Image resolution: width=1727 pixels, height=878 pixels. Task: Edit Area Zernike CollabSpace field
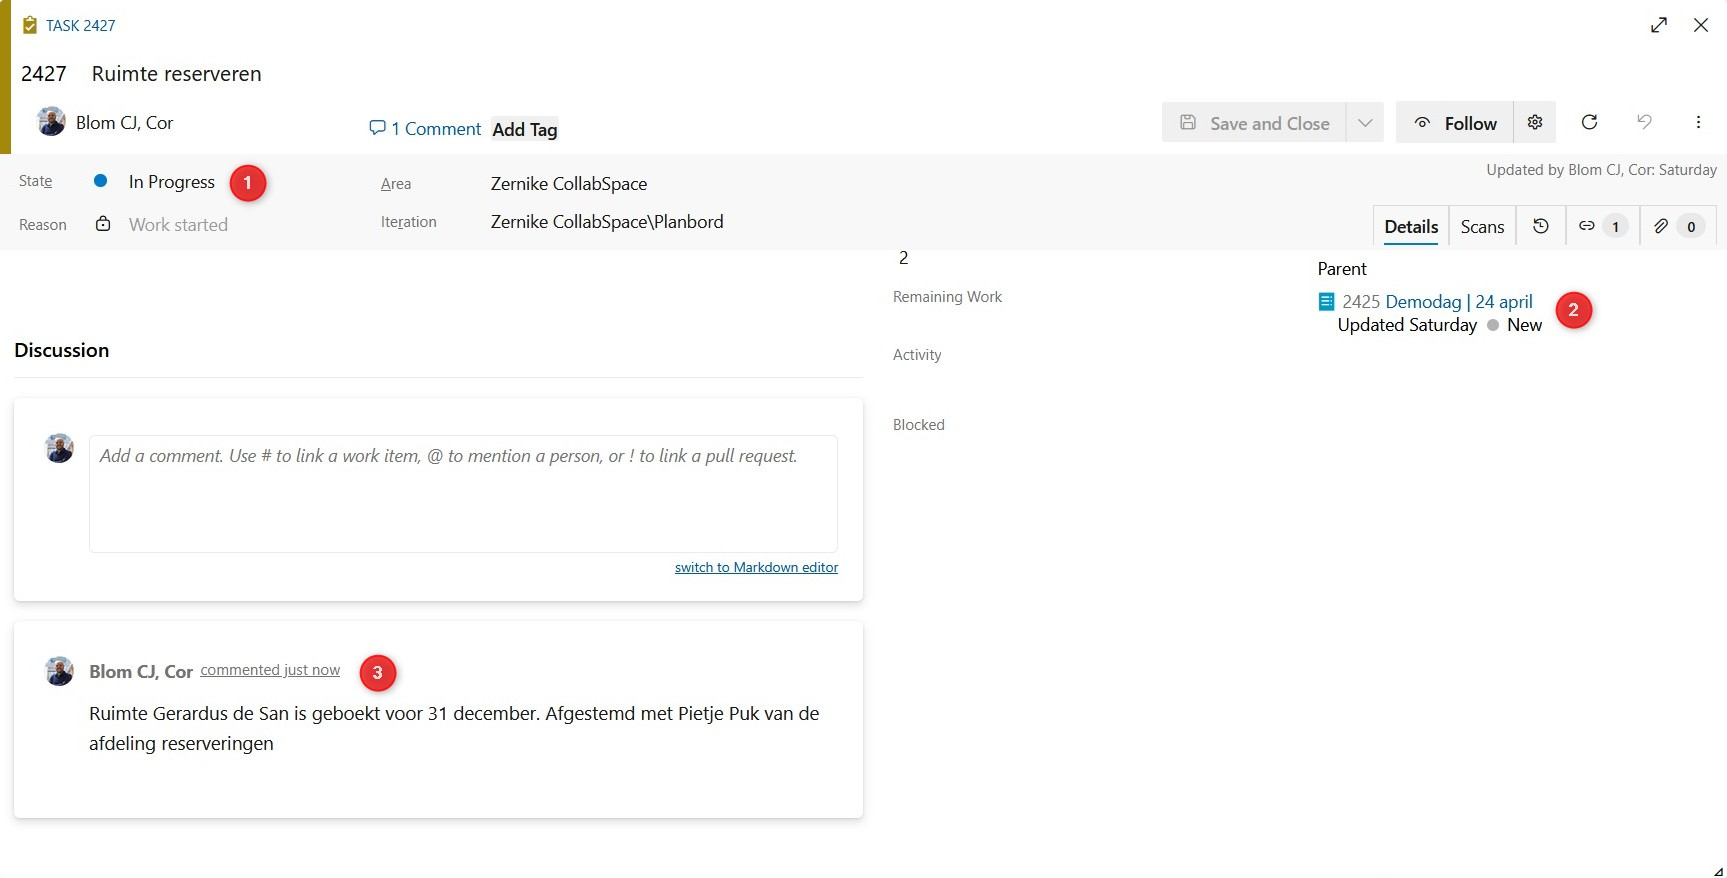click(x=568, y=184)
